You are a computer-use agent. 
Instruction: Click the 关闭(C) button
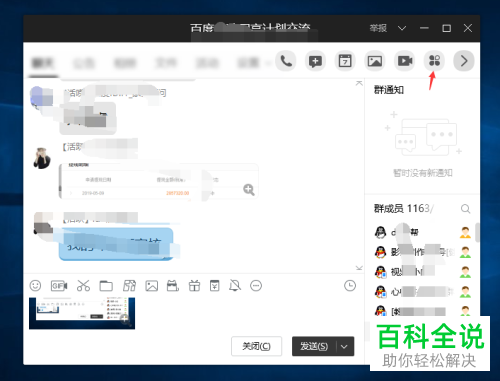tap(256, 346)
